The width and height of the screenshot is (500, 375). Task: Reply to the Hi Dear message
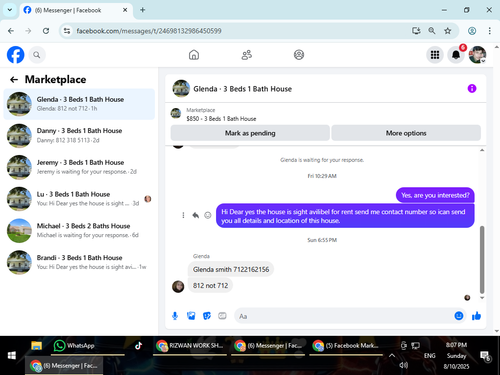pyautogui.click(x=196, y=215)
